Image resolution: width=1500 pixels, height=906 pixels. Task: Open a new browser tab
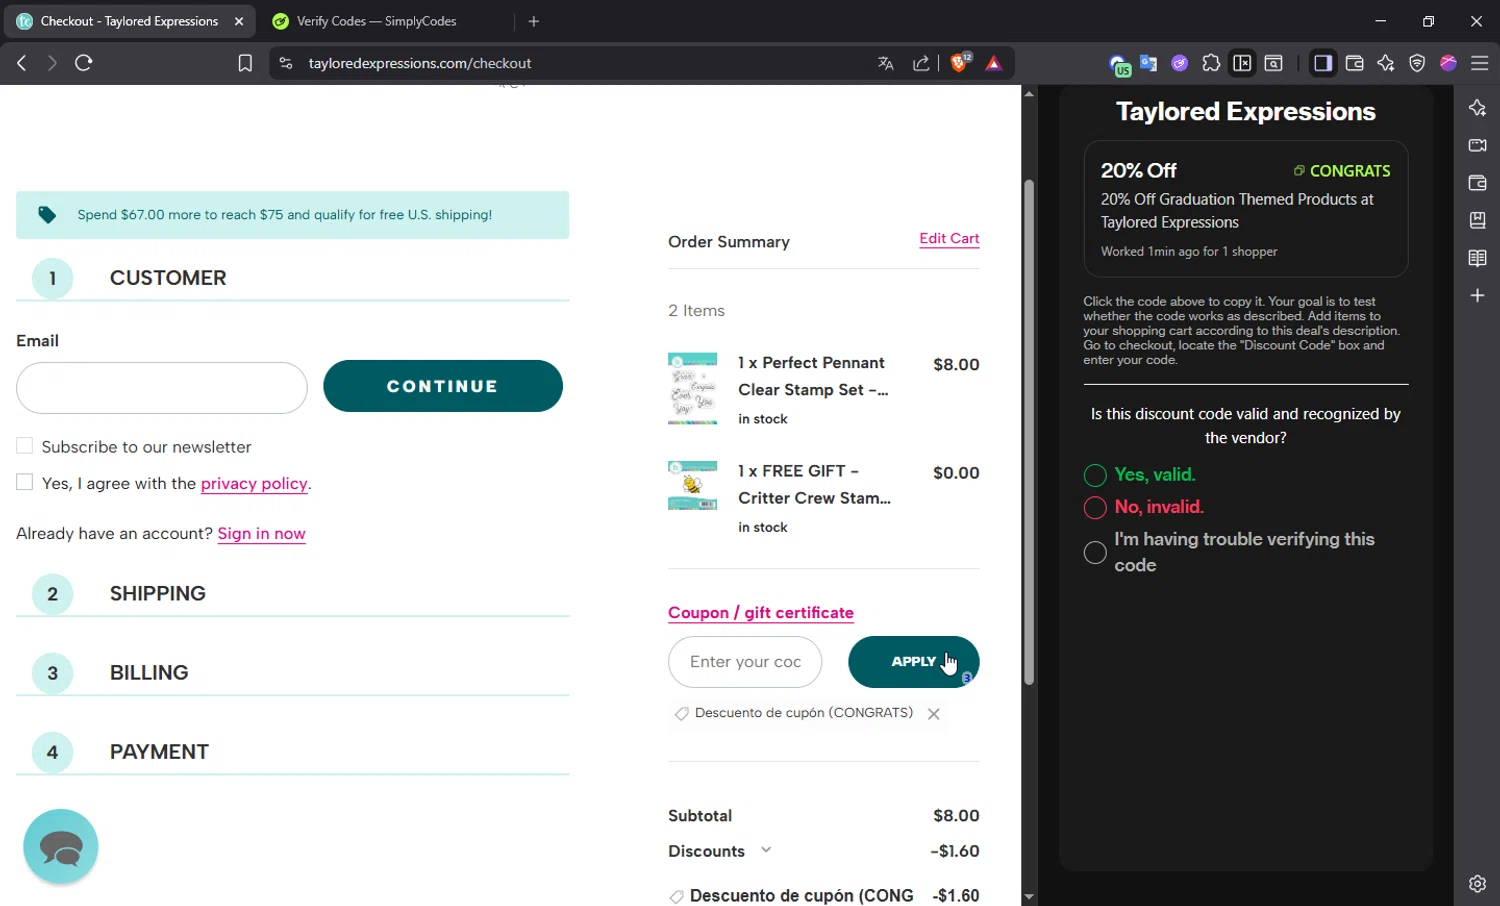point(534,21)
